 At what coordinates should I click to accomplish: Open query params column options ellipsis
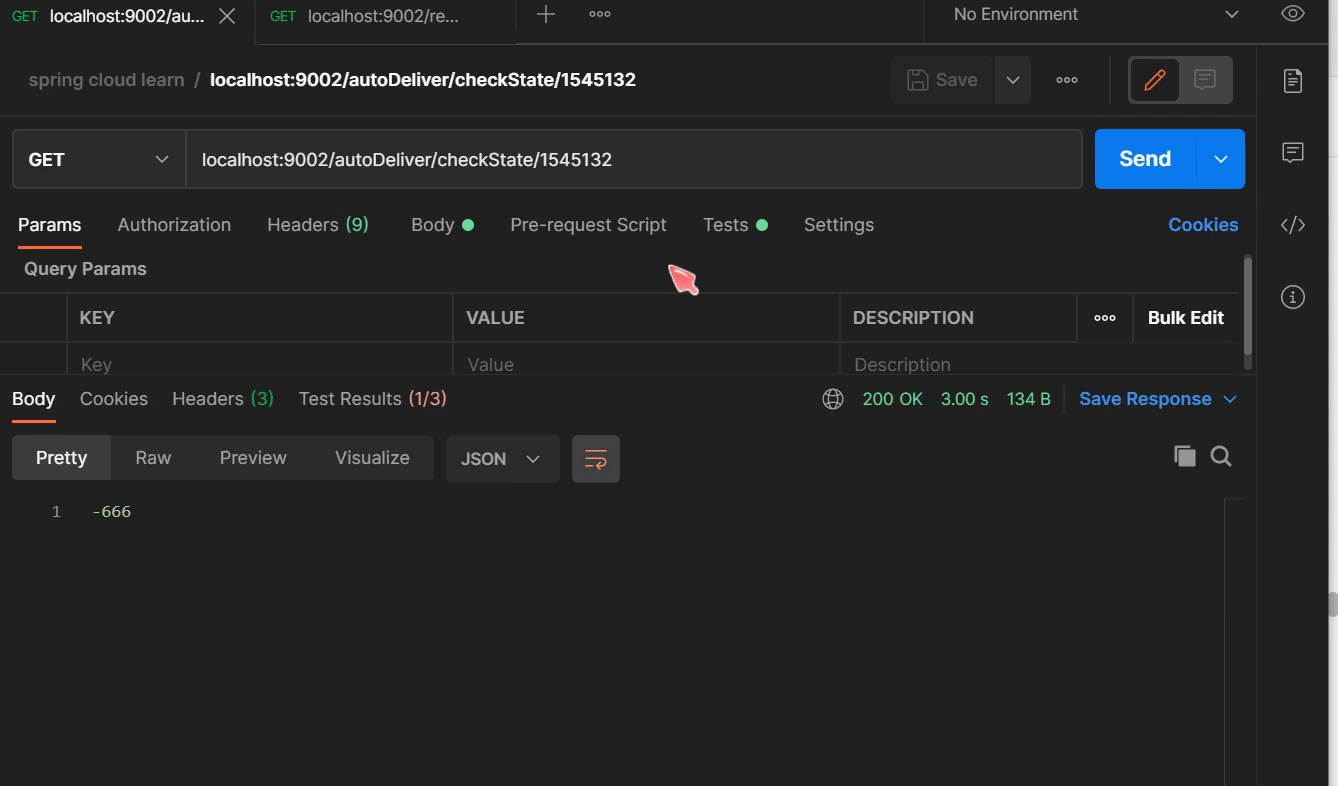(1105, 318)
